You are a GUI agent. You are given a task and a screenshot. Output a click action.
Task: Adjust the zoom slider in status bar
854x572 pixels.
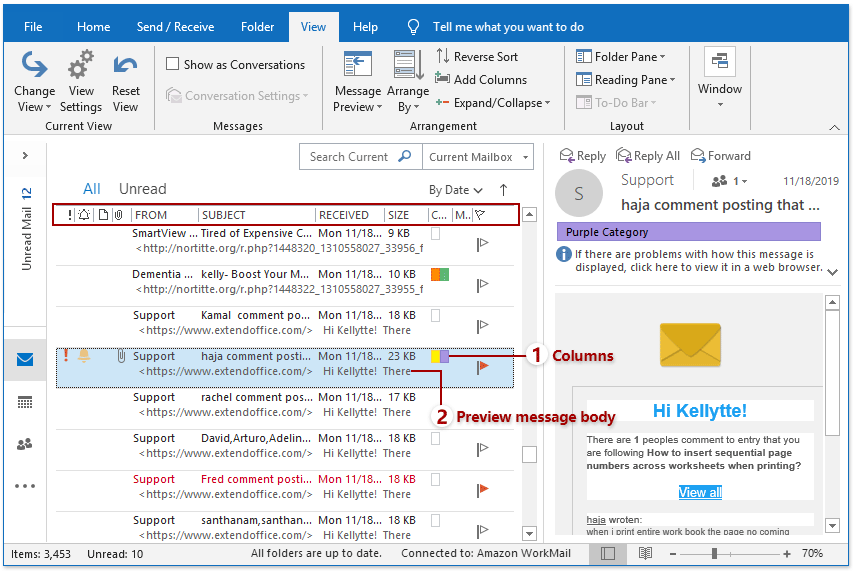pos(714,553)
